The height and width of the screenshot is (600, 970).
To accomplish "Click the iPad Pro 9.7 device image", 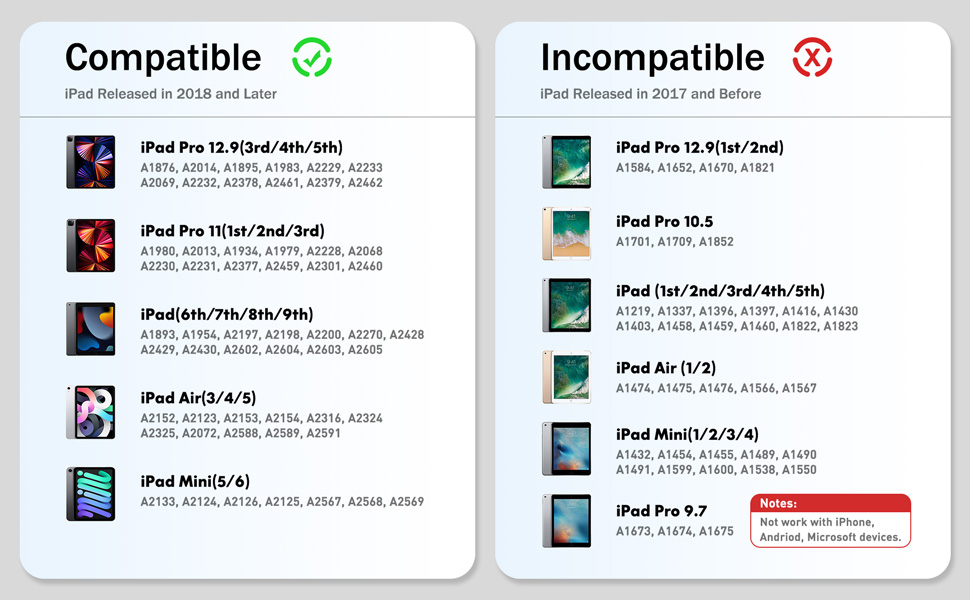I will pos(567,521).
